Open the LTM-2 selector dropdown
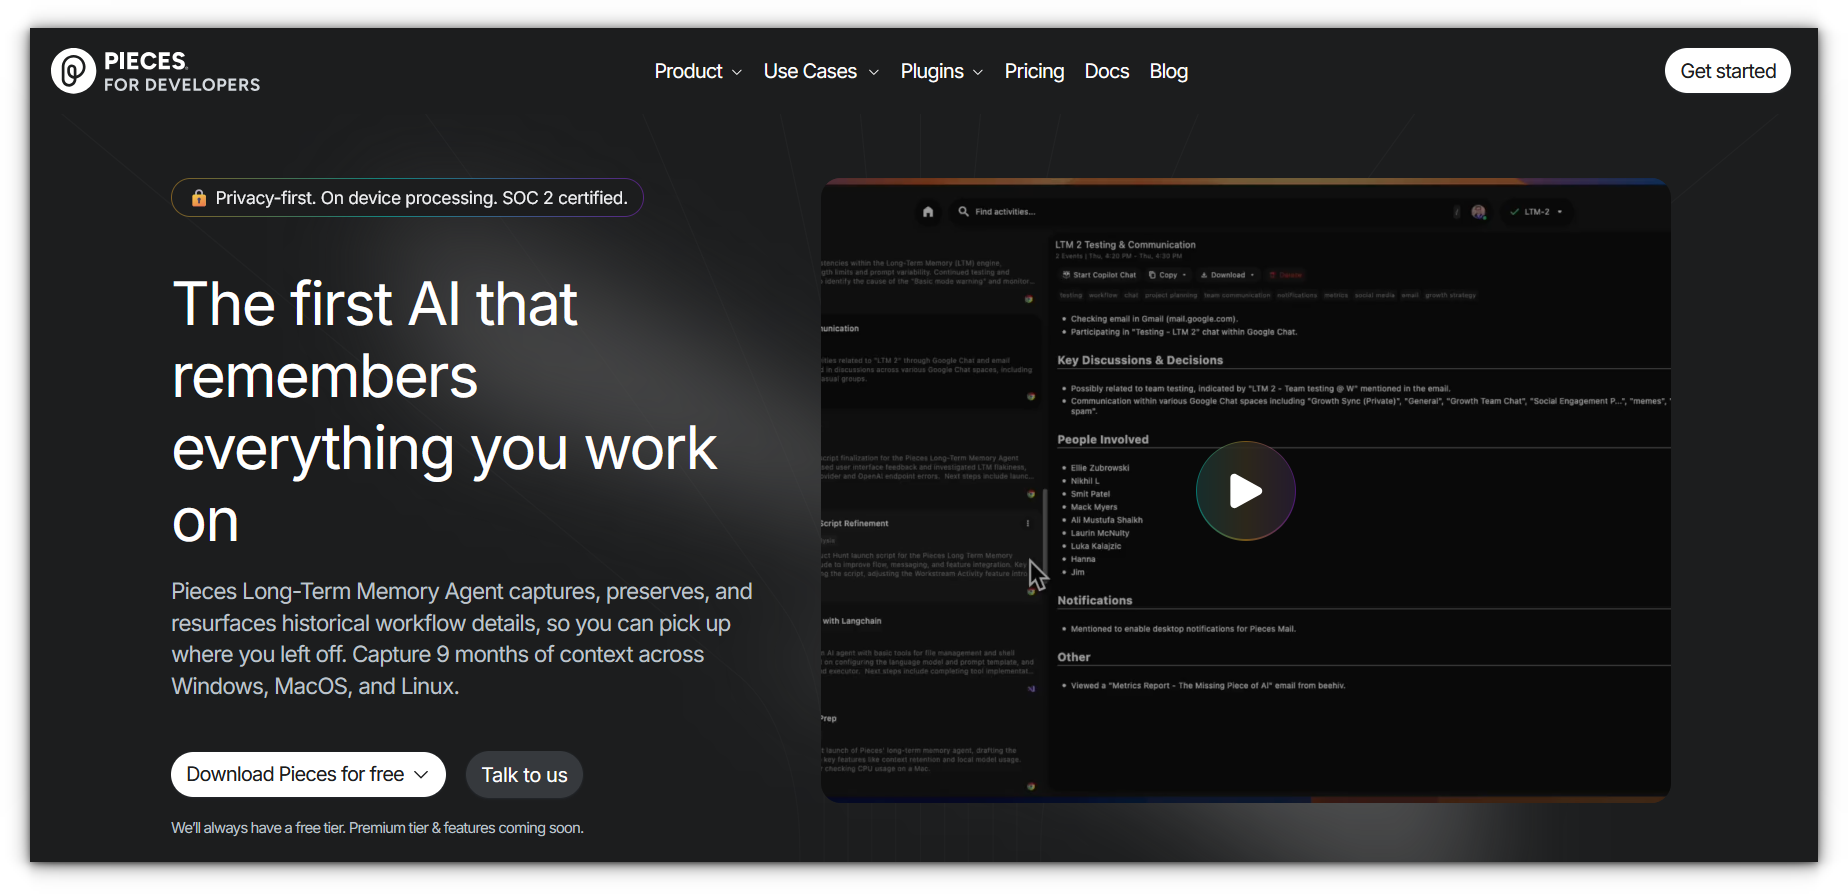Image resolution: width=1848 pixels, height=894 pixels. coord(1537,212)
